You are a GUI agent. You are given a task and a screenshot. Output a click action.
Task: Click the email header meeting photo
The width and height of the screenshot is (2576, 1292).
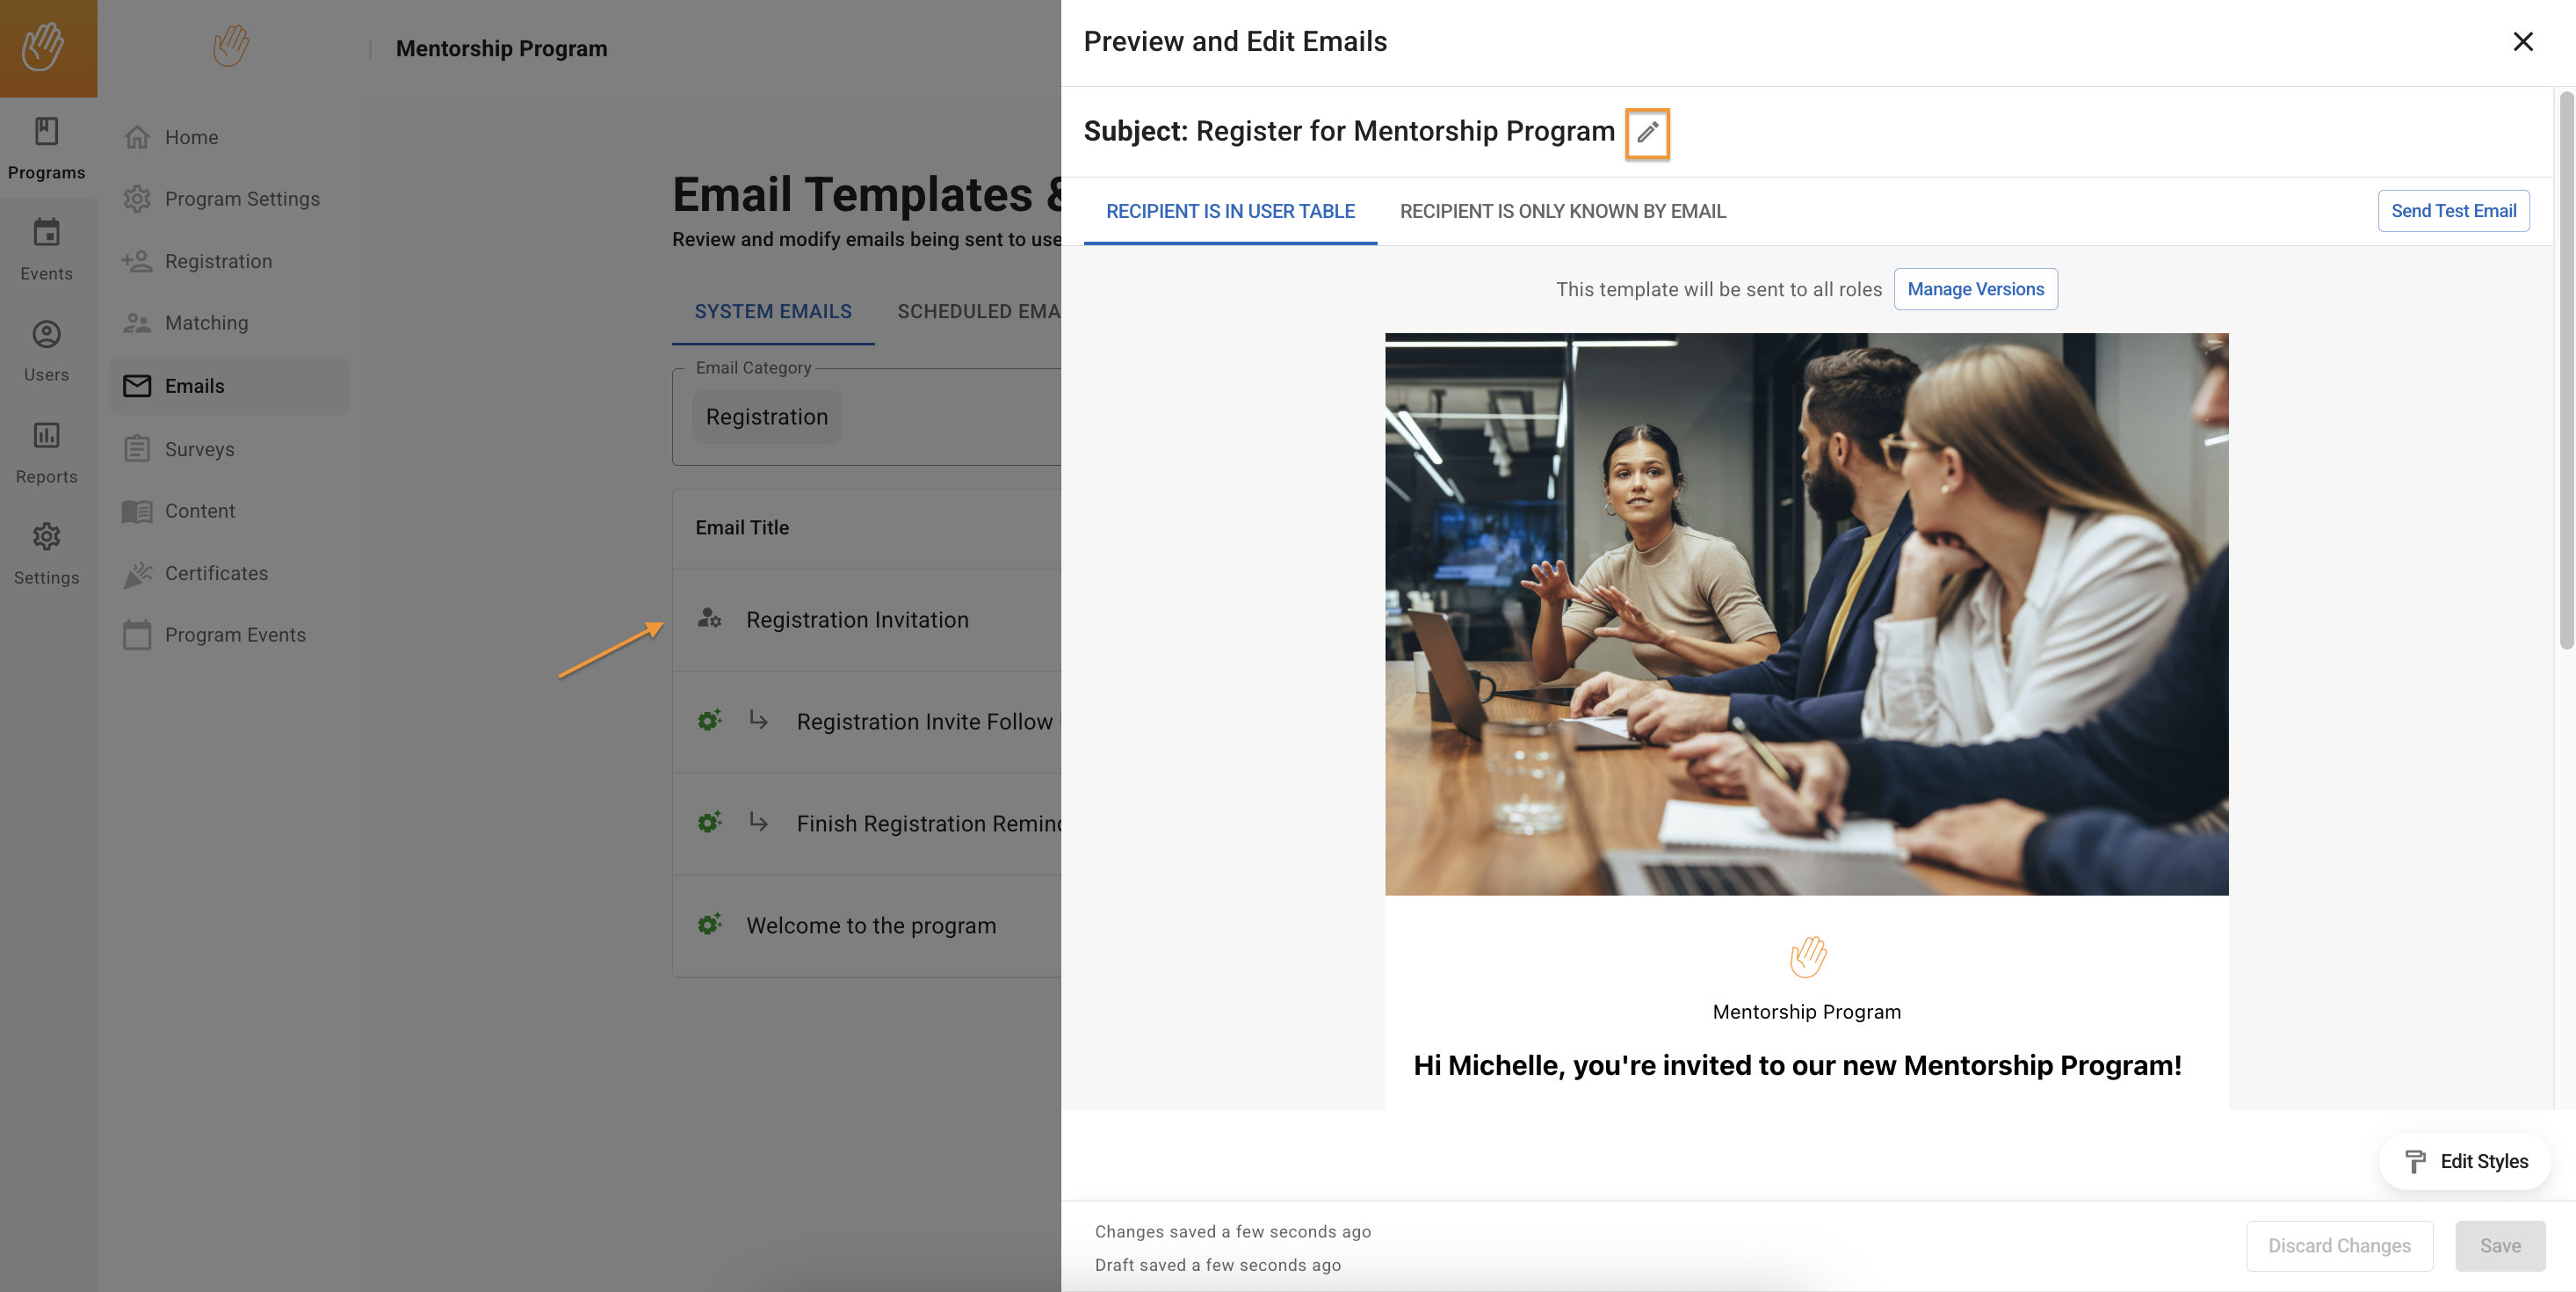click(x=1806, y=613)
